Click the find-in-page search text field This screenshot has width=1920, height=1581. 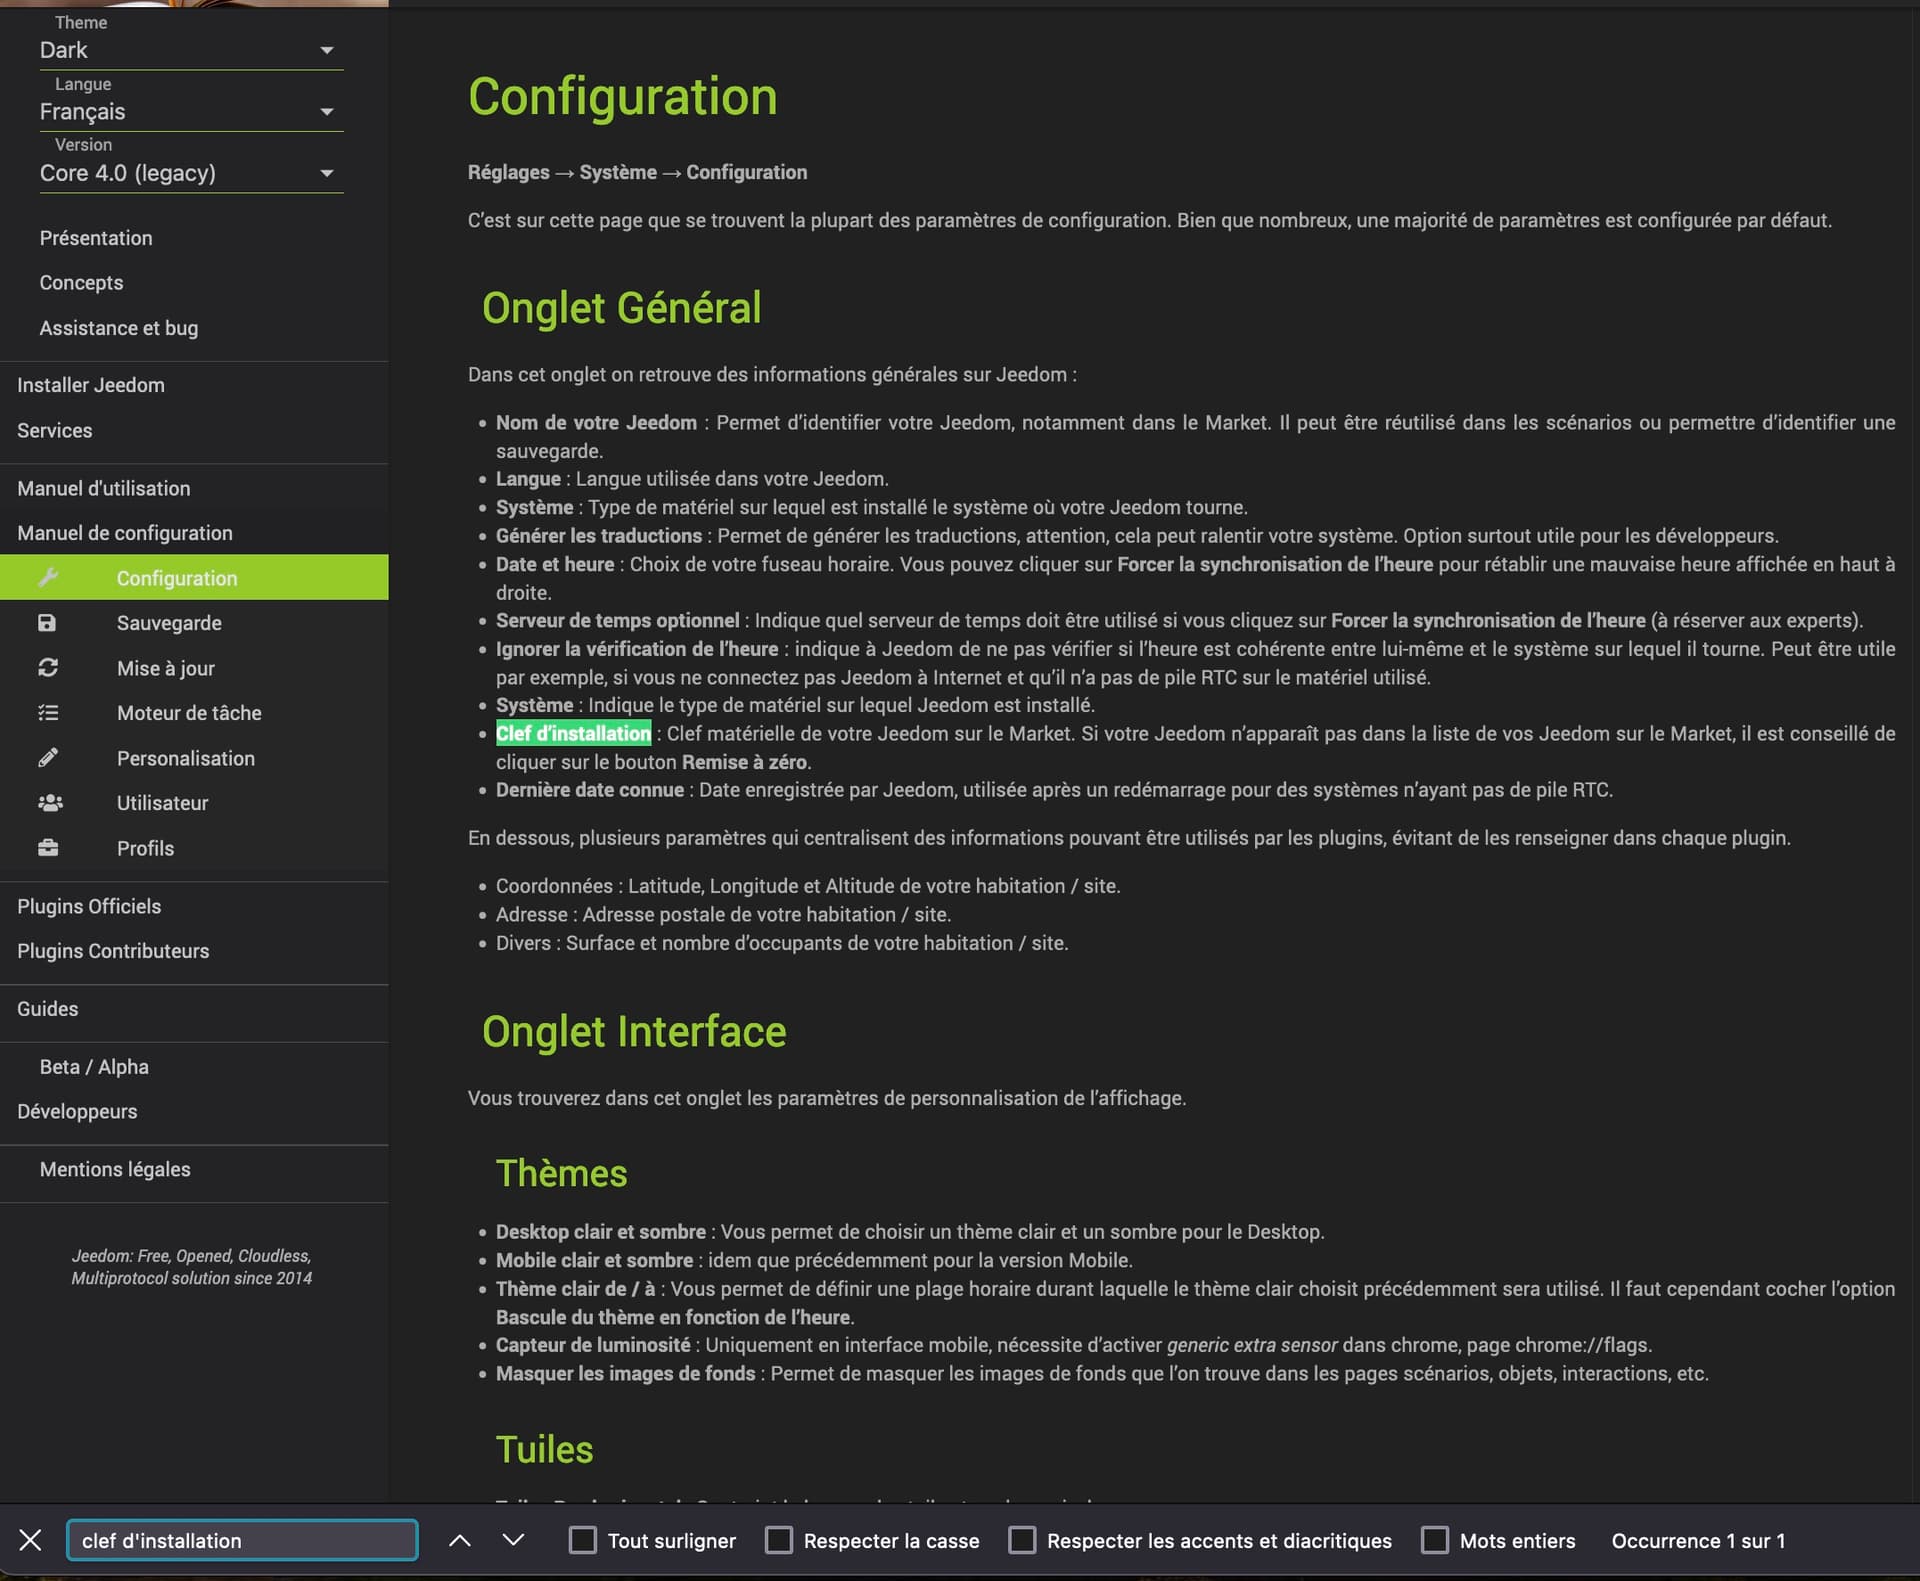[242, 1540]
